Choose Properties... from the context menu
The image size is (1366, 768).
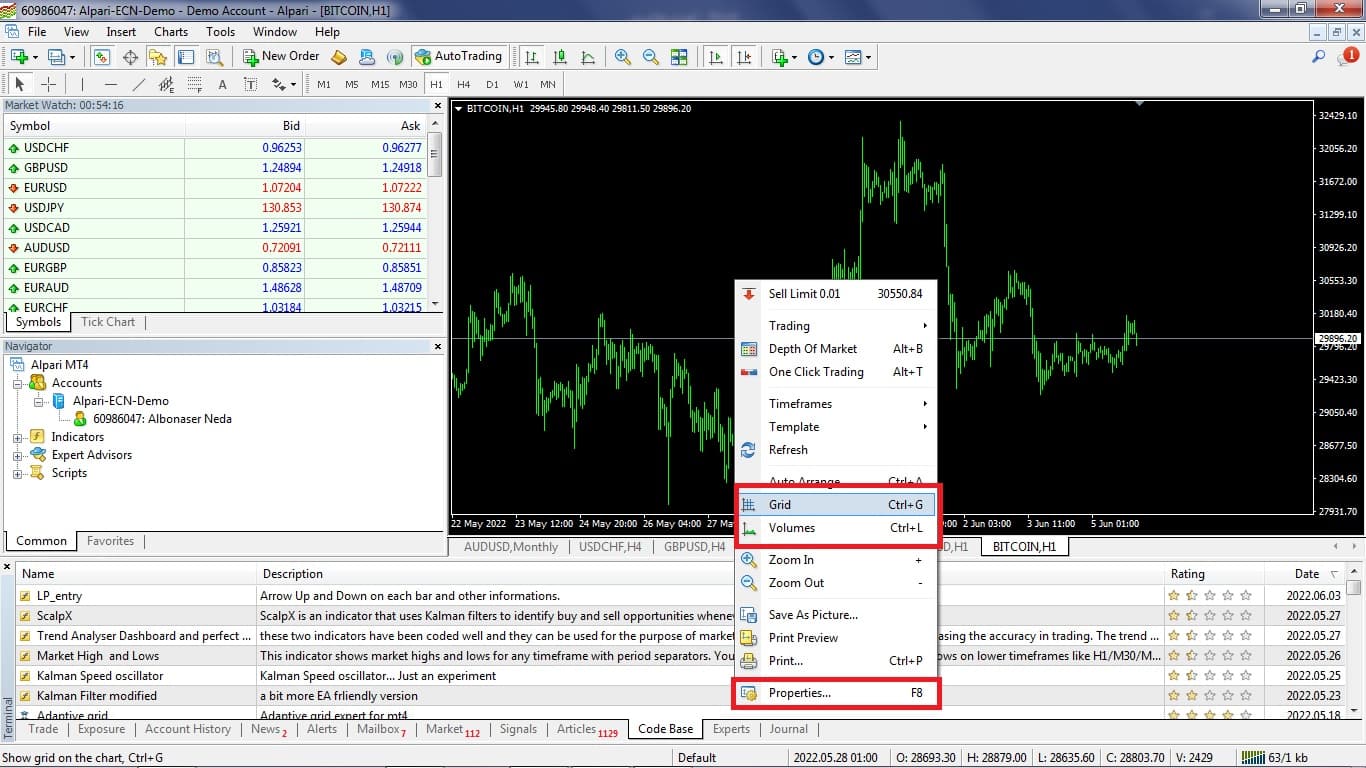[836, 693]
